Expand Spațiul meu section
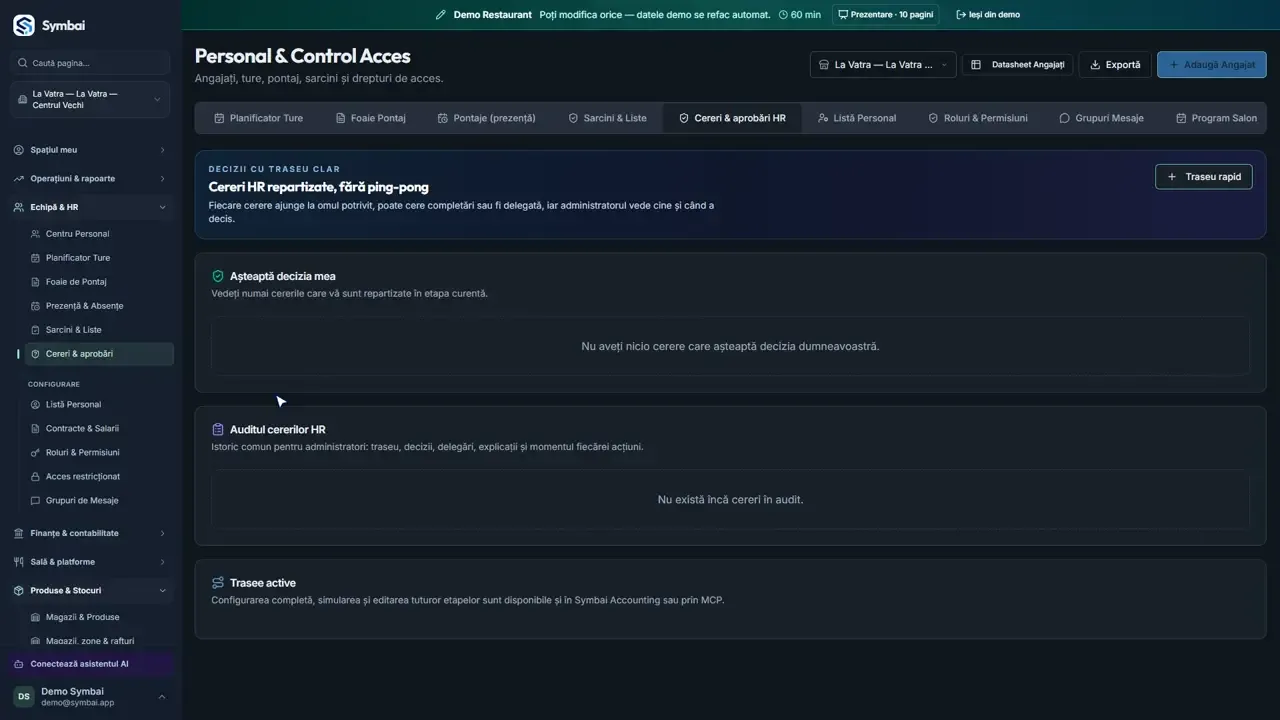Image resolution: width=1280 pixels, height=720 pixels. (91, 150)
